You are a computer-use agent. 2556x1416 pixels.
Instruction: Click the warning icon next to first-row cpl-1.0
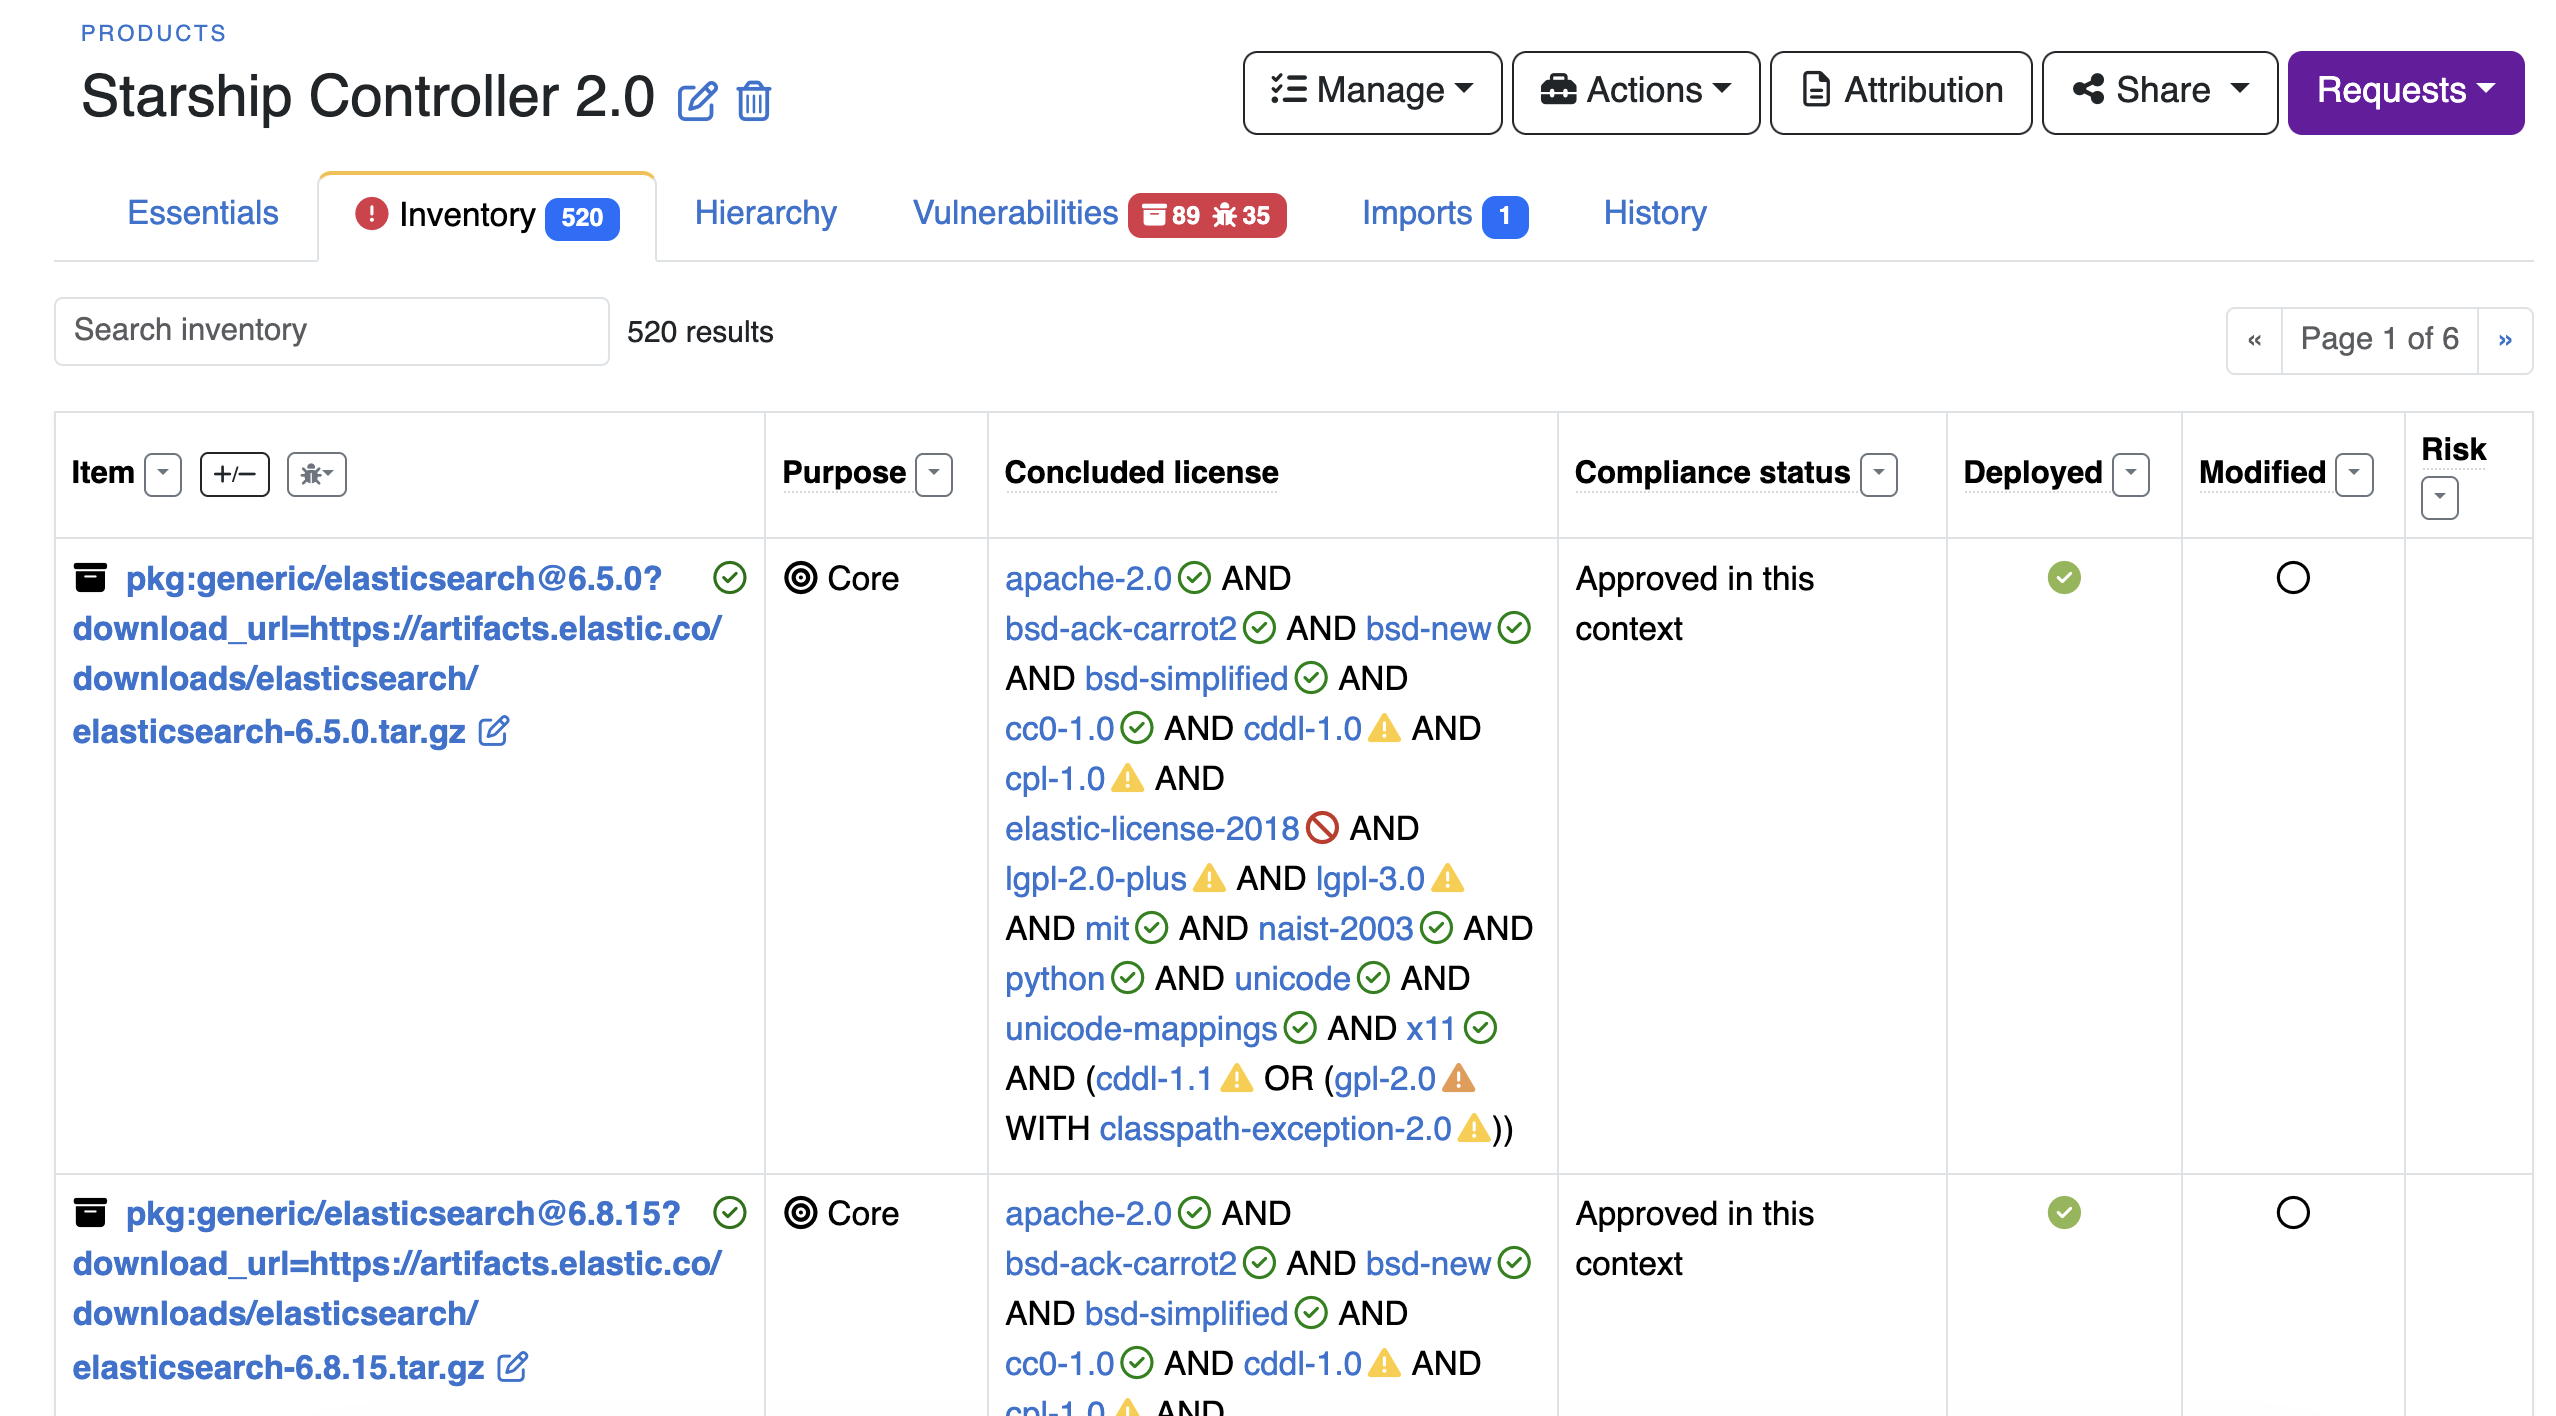click(x=1127, y=777)
